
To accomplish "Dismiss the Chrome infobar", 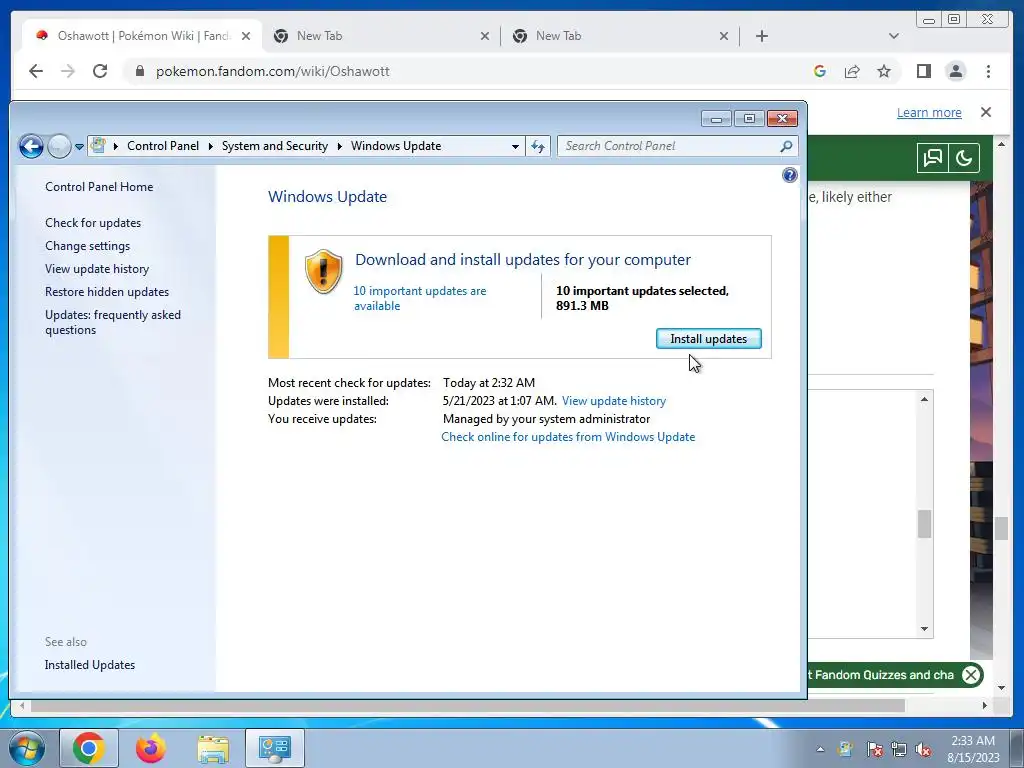I will 986,112.
